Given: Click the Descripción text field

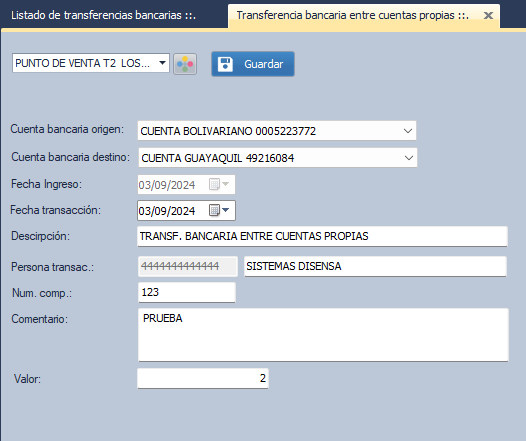Looking at the screenshot, I should tap(322, 236).
